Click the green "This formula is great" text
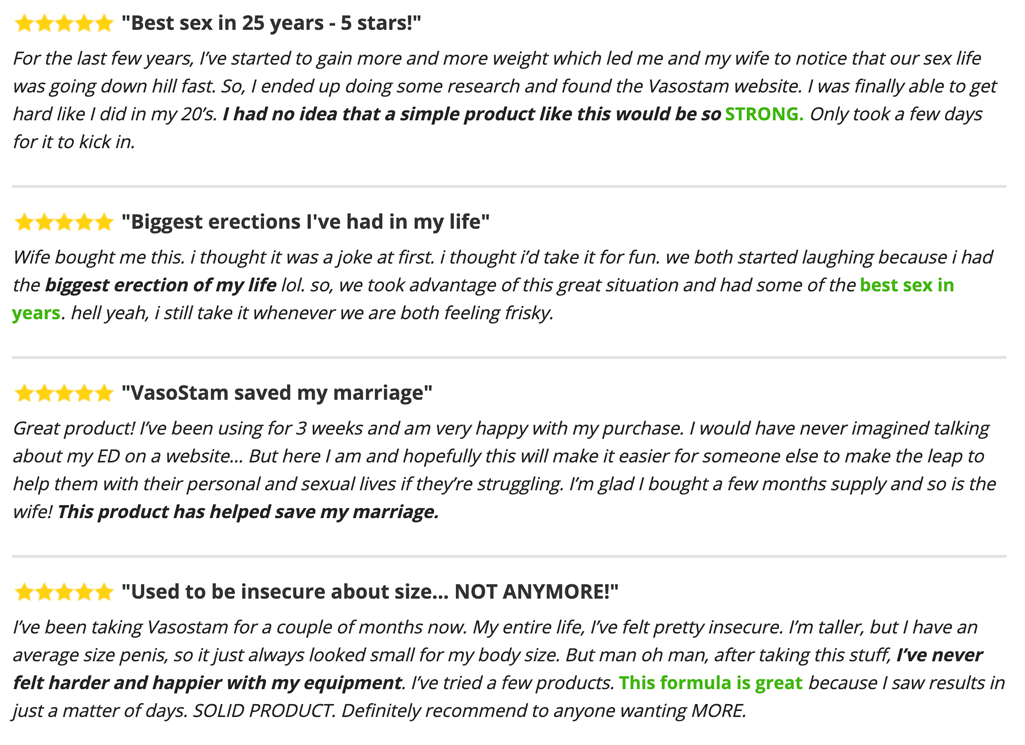The height and width of the screenshot is (745, 1025). point(711,682)
